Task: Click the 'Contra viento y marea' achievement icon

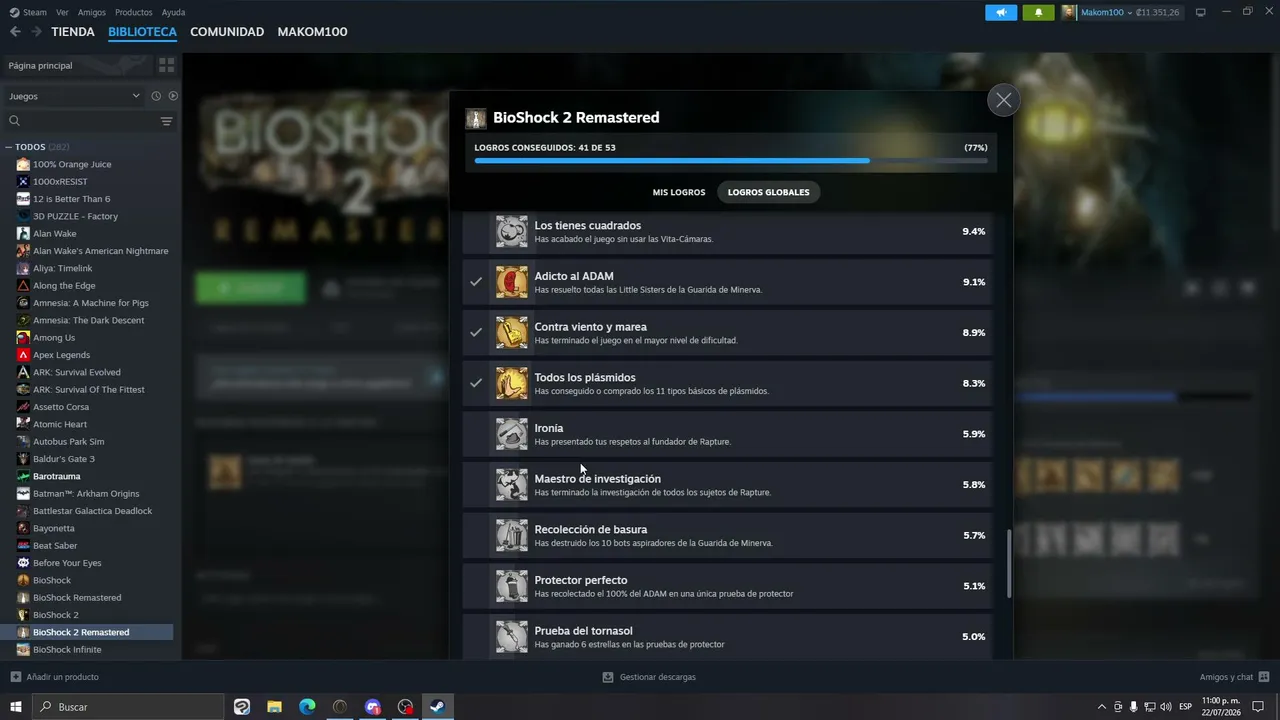Action: click(511, 333)
